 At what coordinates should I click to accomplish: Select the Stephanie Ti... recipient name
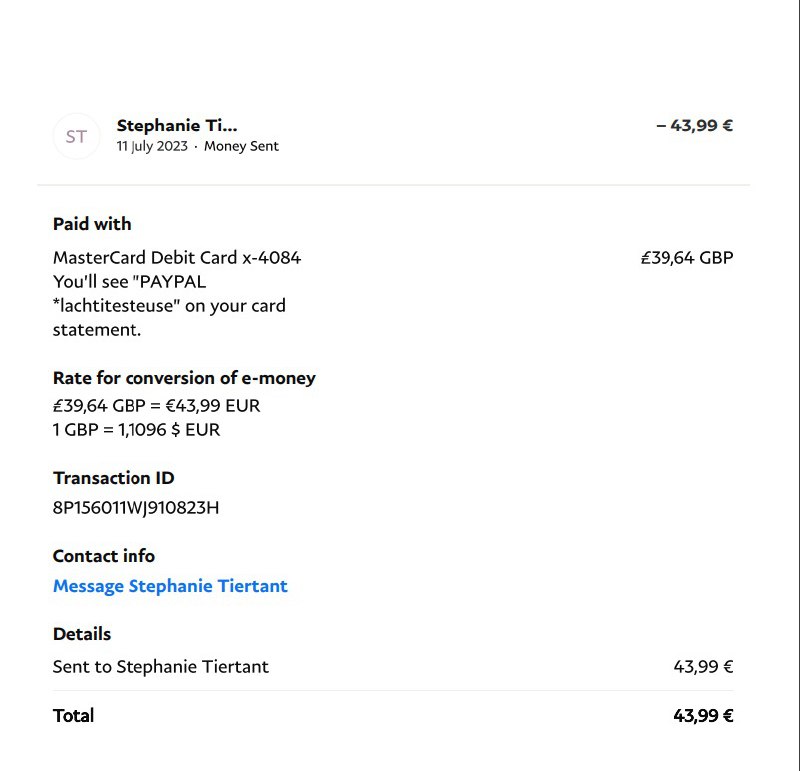coord(177,125)
